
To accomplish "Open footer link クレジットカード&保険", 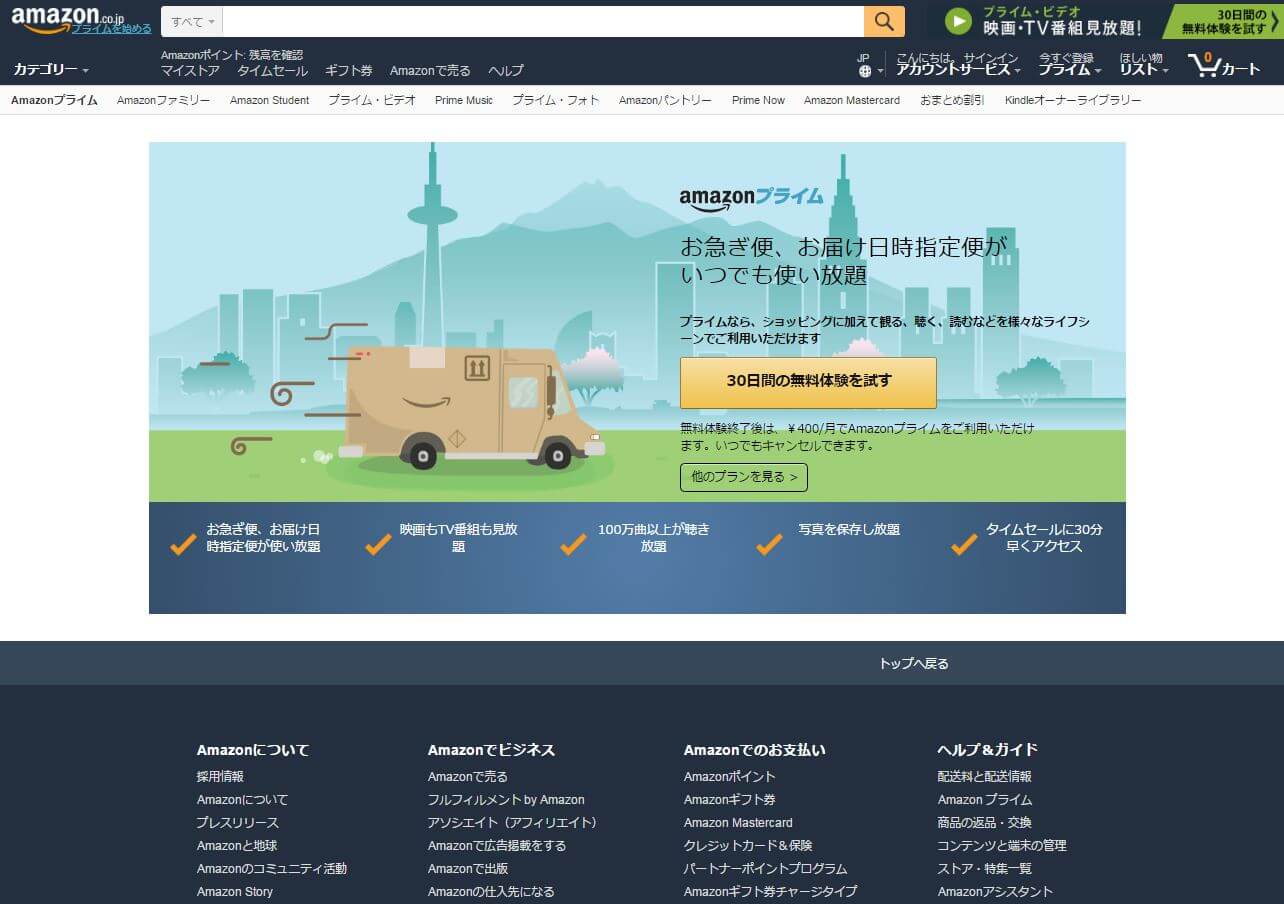I will click(748, 845).
